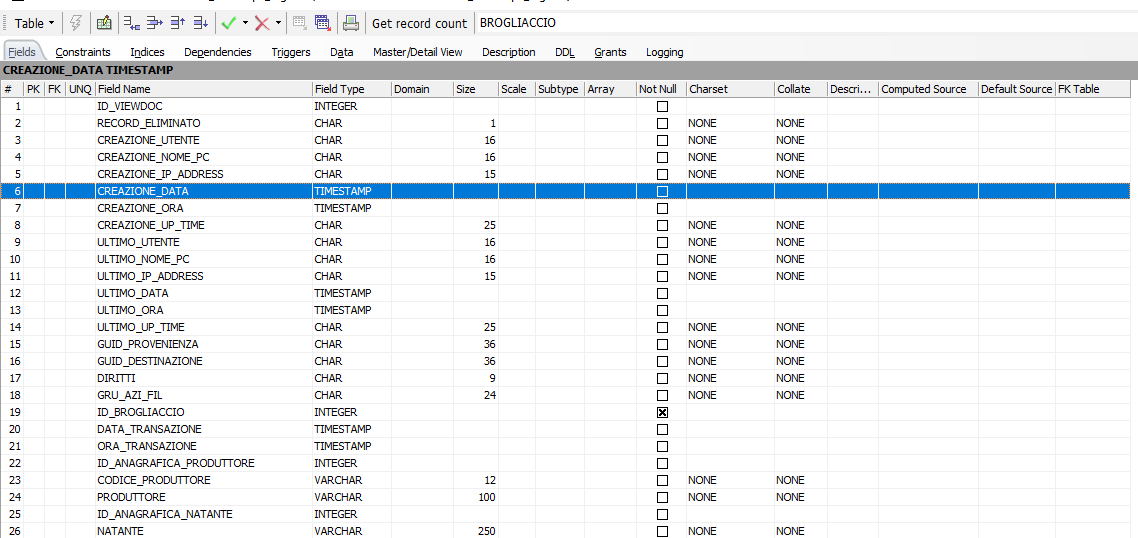Viewport: 1138px width, 538px height.
Task: Toggle Not Null checkbox for PRODUTTORE
Action: pos(662,497)
